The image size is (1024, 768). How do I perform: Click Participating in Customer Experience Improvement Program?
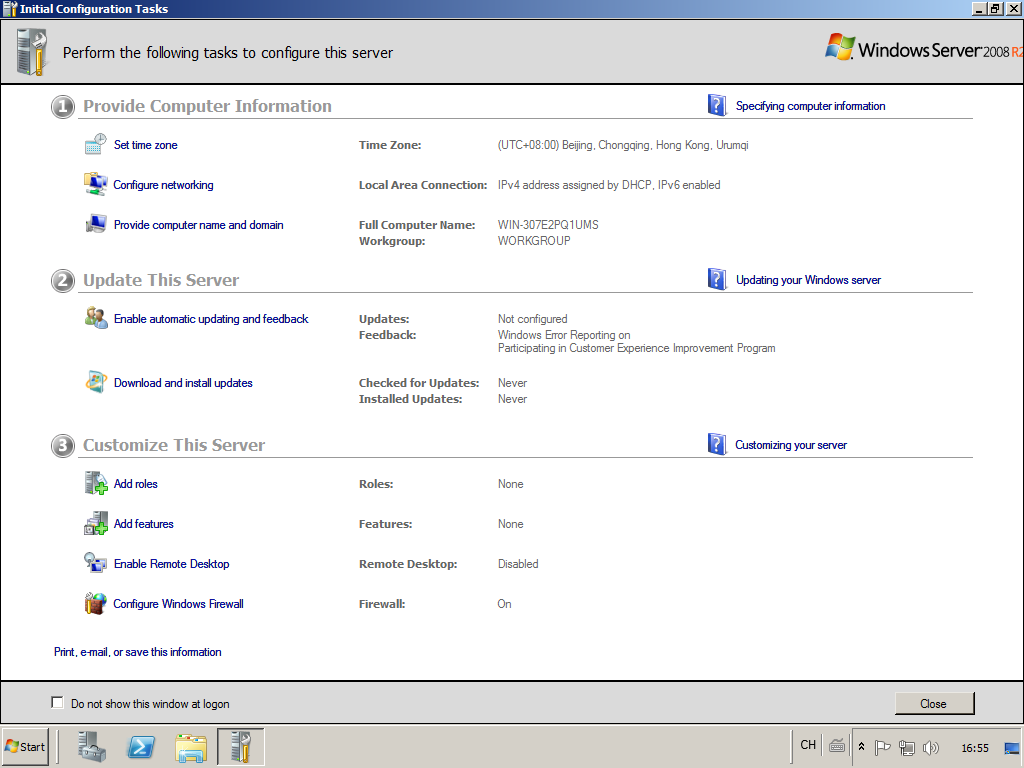pos(637,348)
